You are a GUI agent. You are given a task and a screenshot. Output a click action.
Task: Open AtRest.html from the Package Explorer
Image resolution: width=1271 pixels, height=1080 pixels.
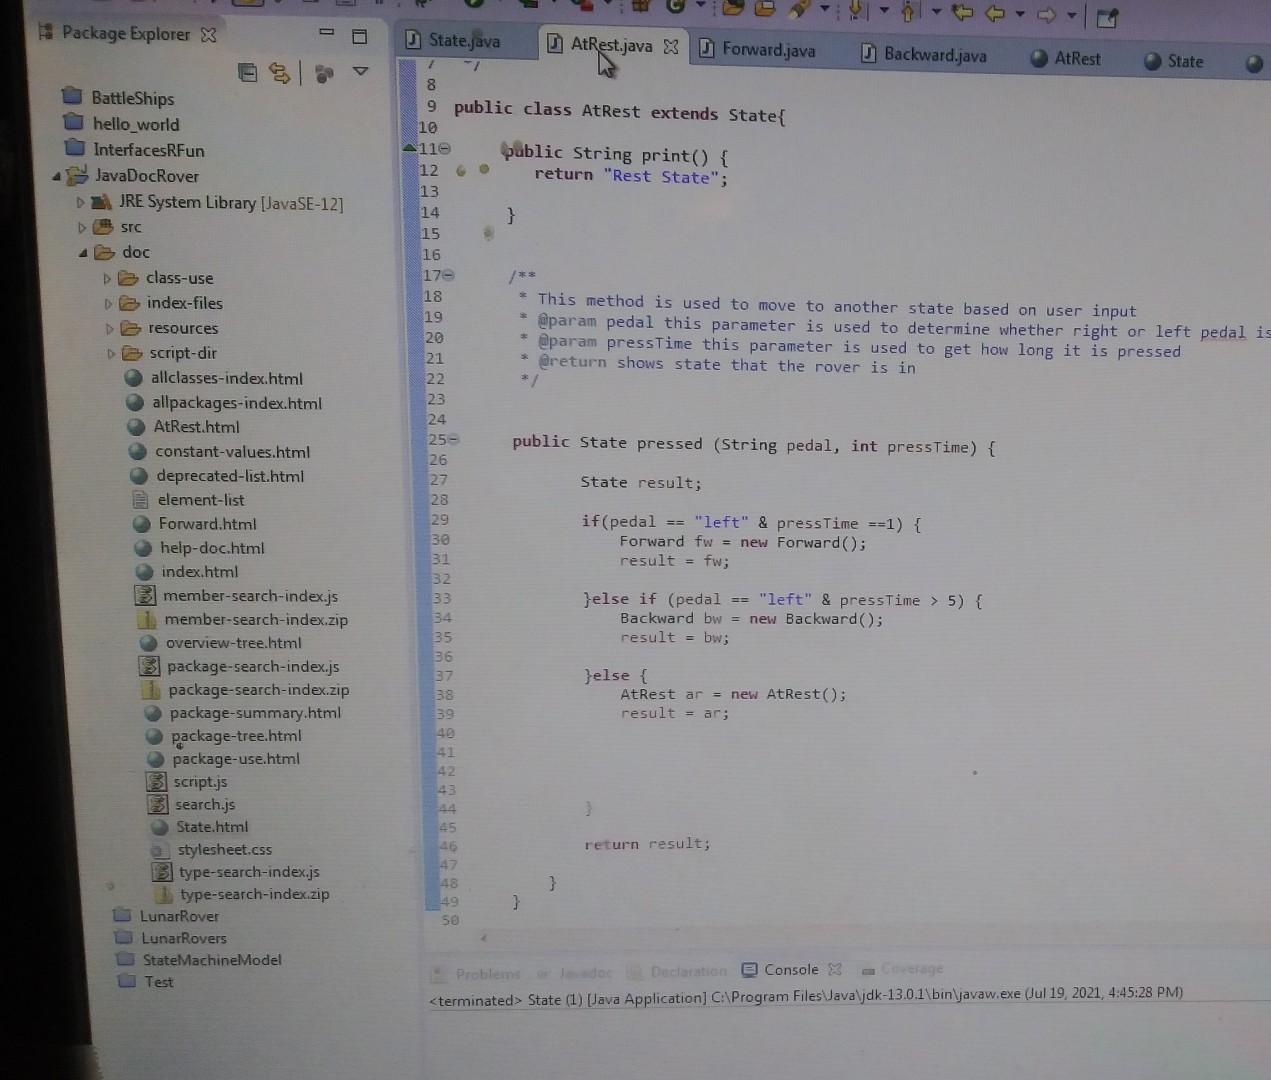tap(197, 427)
